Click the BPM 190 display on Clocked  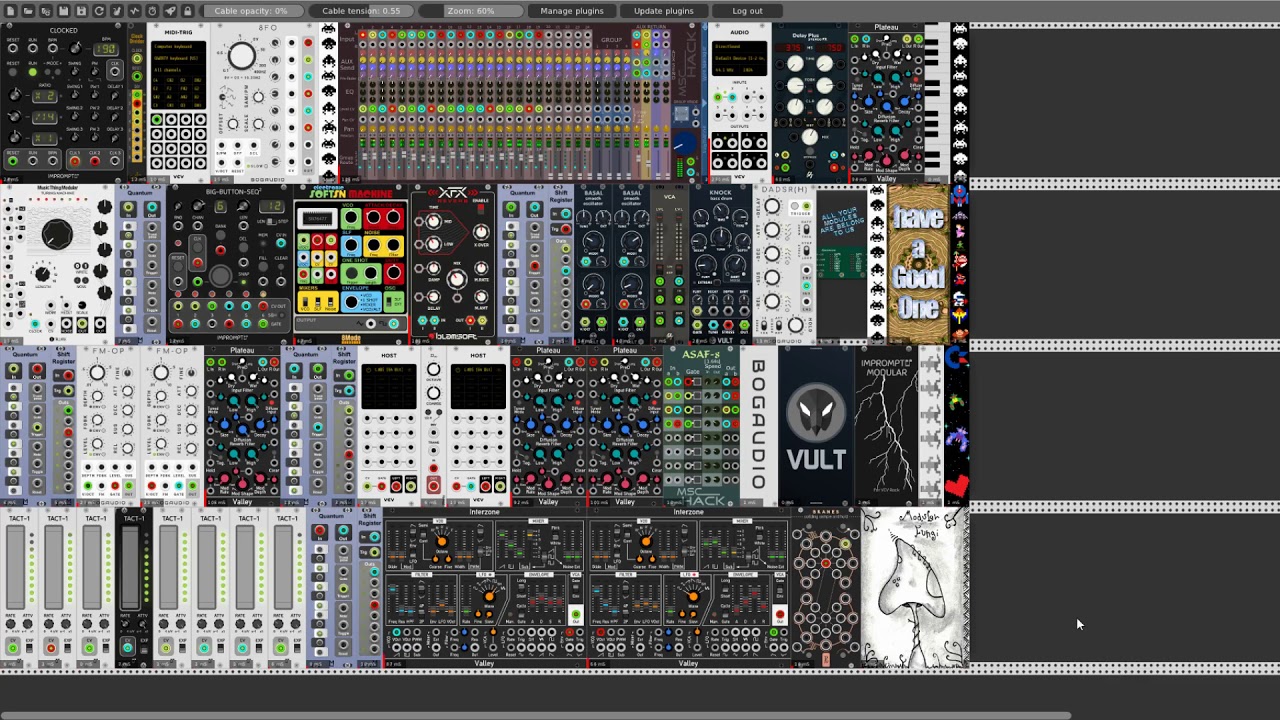[106, 49]
